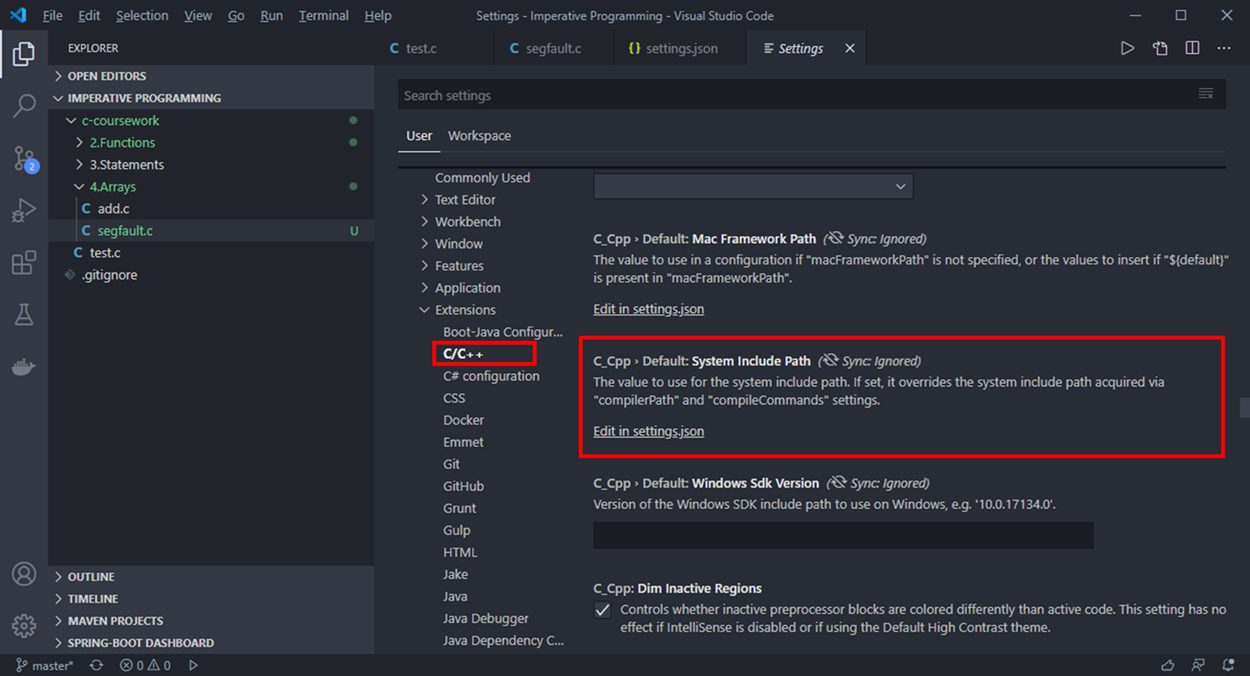The height and width of the screenshot is (676, 1250).
Task: Open the editor More Actions ellipsis
Action: (1224, 48)
